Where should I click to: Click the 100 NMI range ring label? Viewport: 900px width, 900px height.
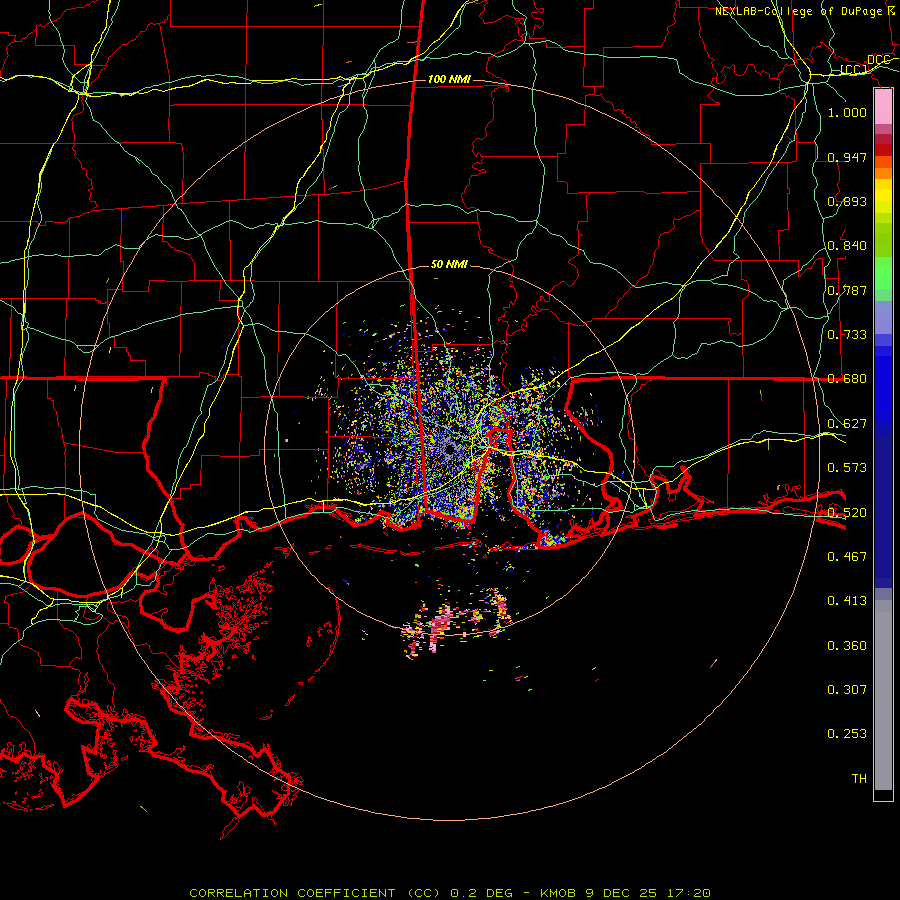point(449,79)
